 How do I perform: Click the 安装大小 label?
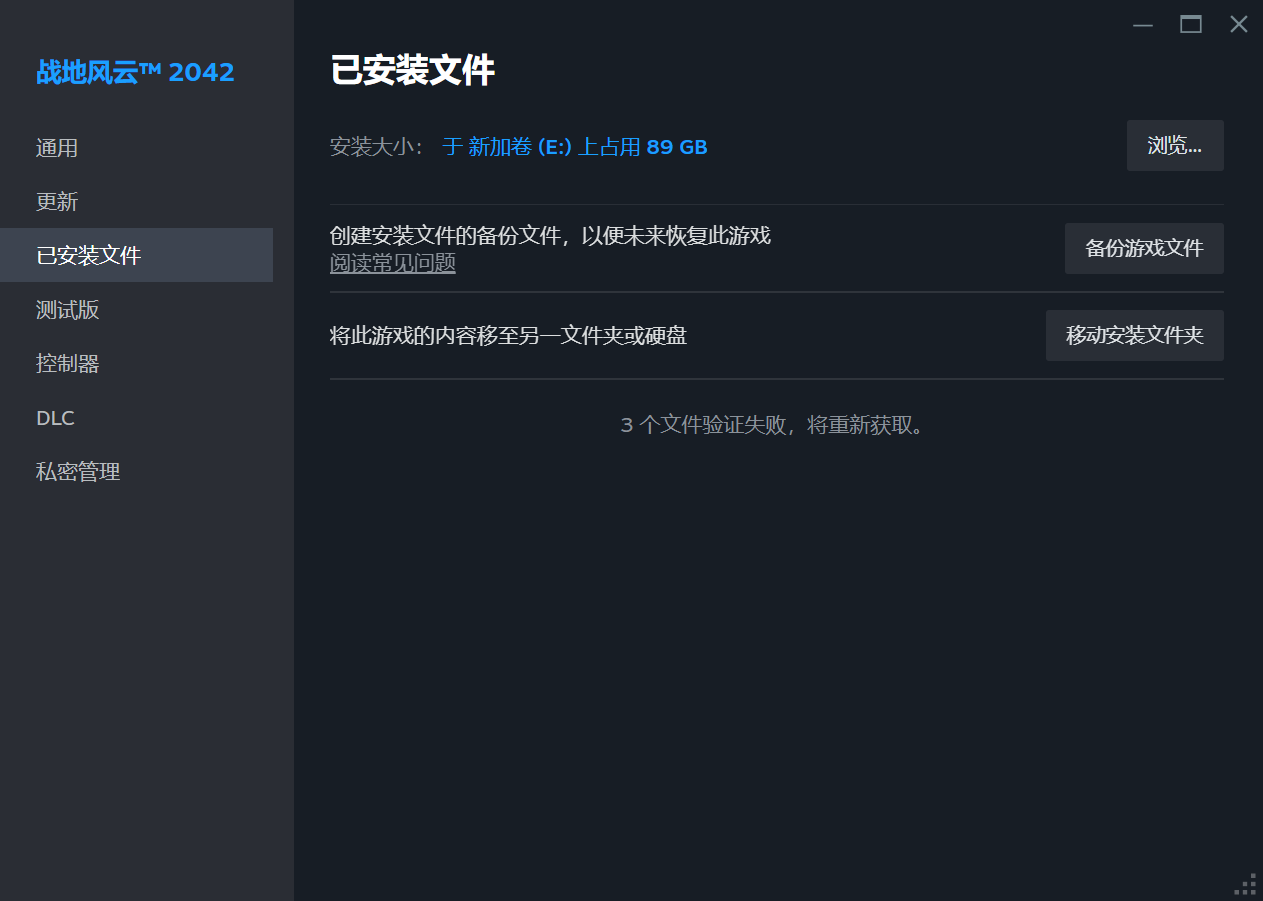[x=374, y=146]
